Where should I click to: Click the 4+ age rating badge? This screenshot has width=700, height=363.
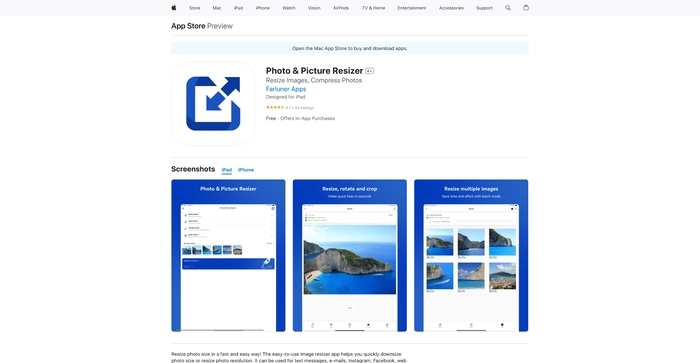(x=370, y=71)
